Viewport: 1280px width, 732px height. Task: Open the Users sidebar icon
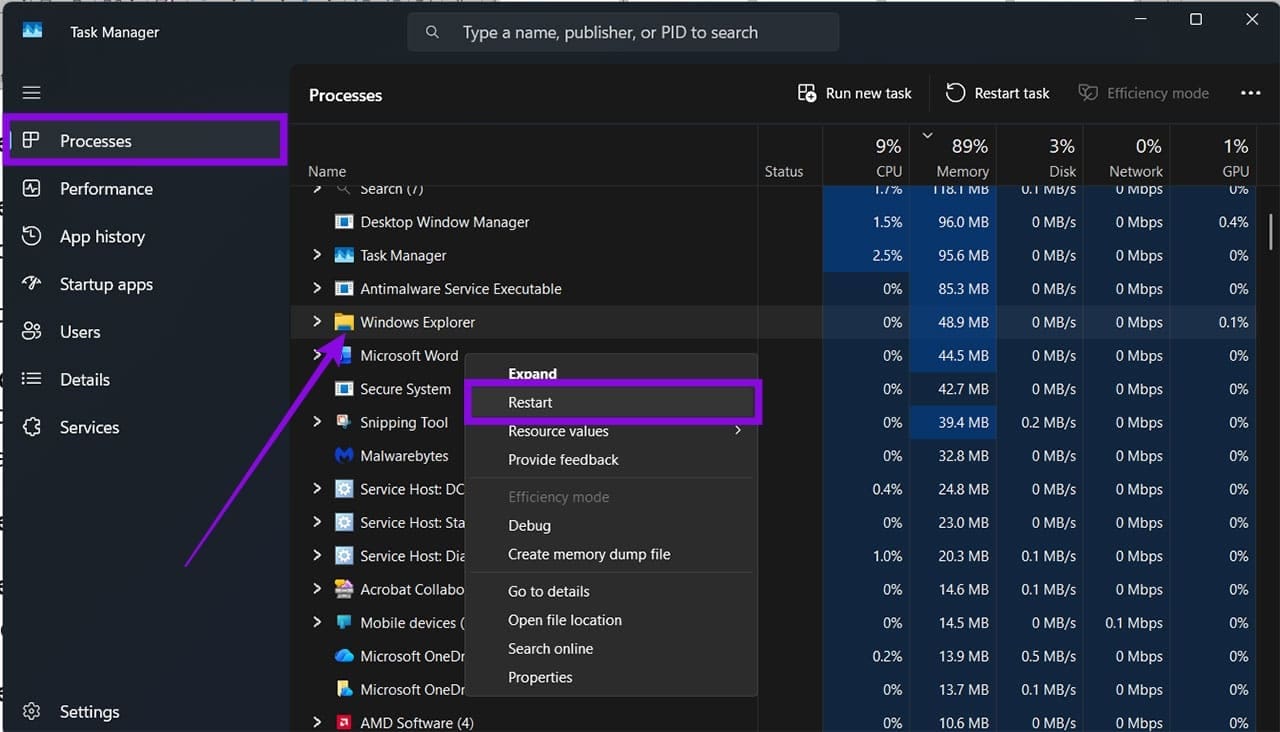(31, 331)
